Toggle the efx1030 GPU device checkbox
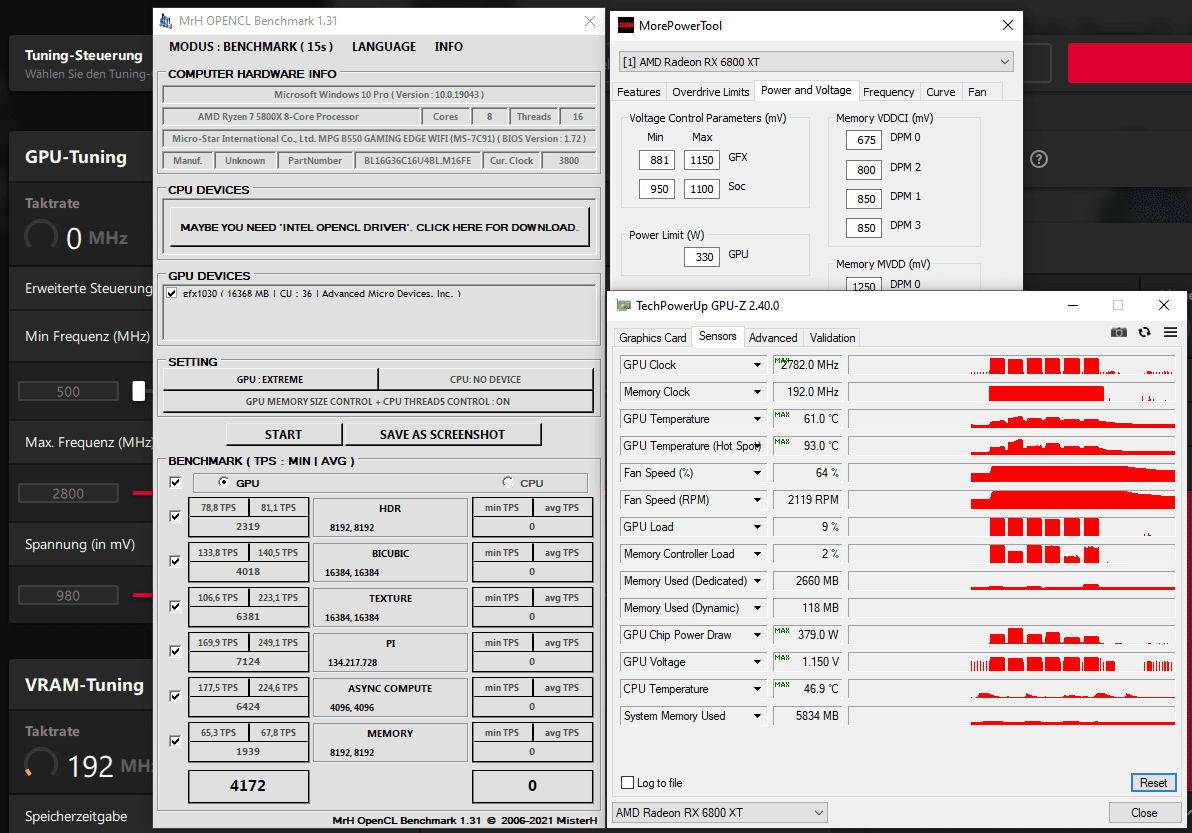The width and height of the screenshot is (1192, 833). pos(172,293)
